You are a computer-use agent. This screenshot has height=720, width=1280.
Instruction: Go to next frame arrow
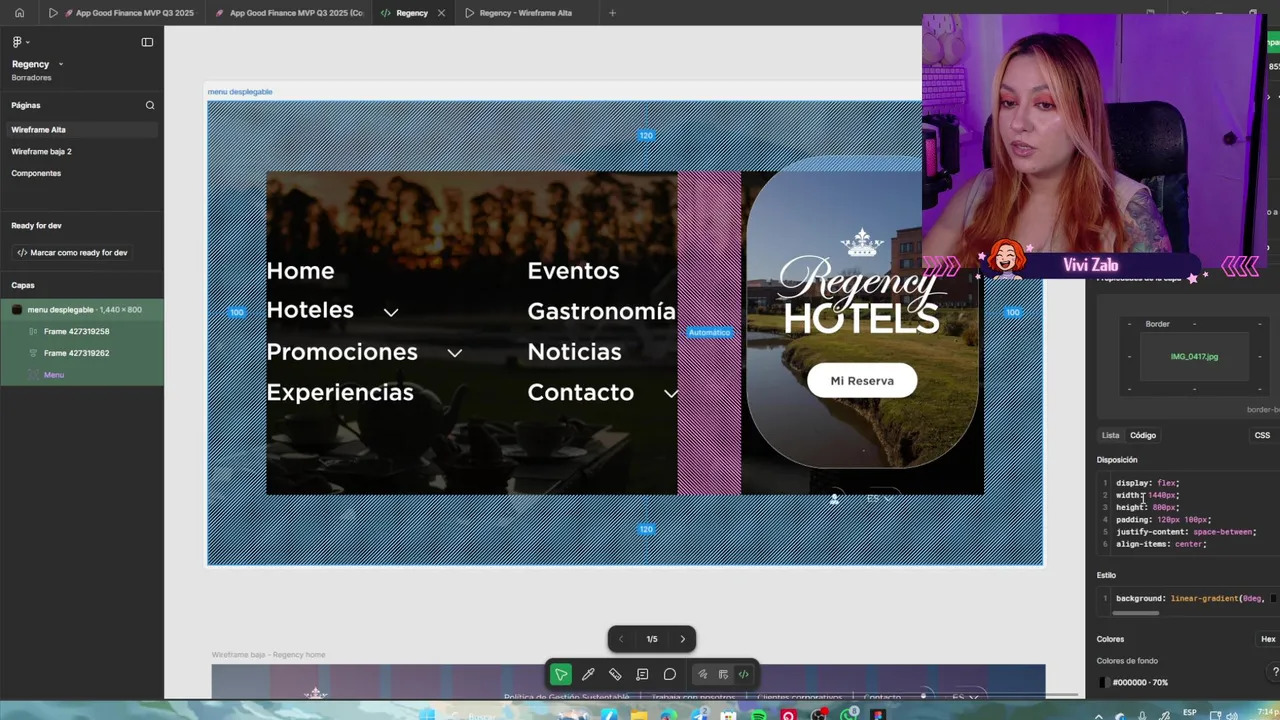[683, 639]
